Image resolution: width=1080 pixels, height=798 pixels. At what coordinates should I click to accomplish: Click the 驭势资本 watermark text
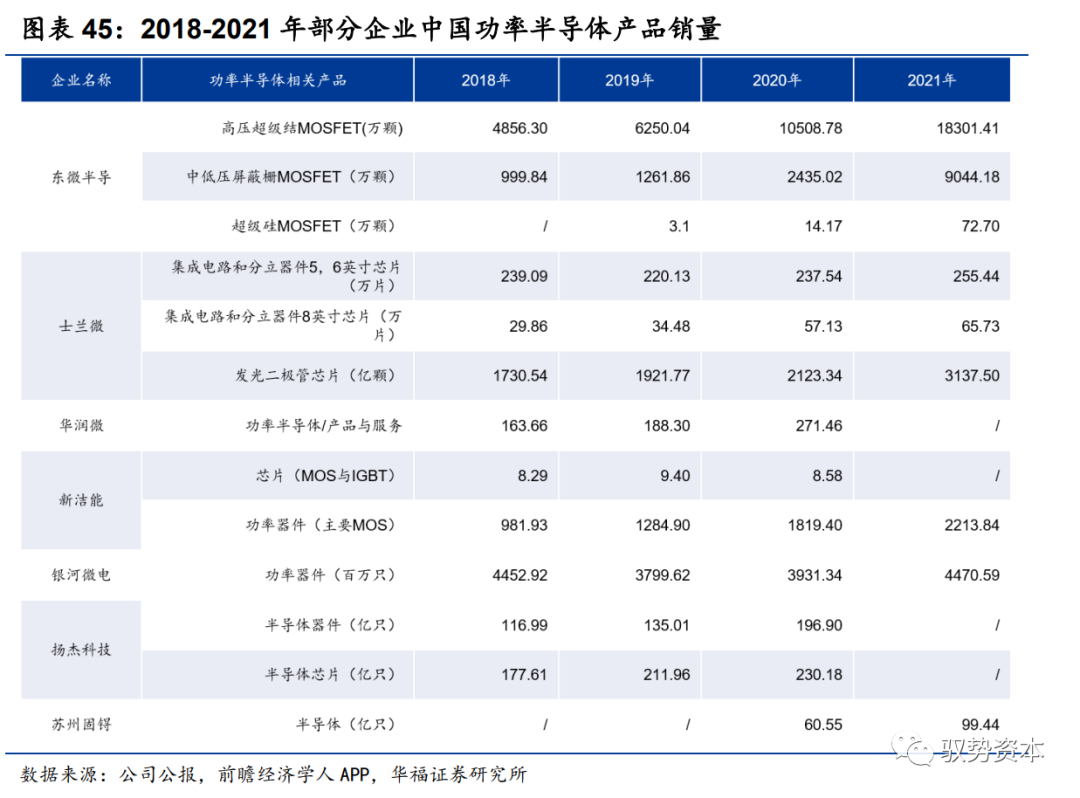tap(991, 751)
